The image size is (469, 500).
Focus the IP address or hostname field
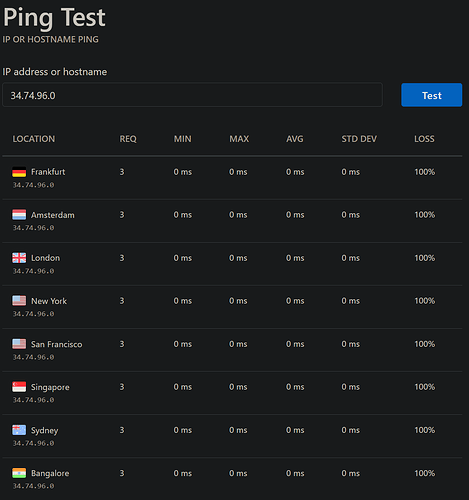[x=192, y=95]
